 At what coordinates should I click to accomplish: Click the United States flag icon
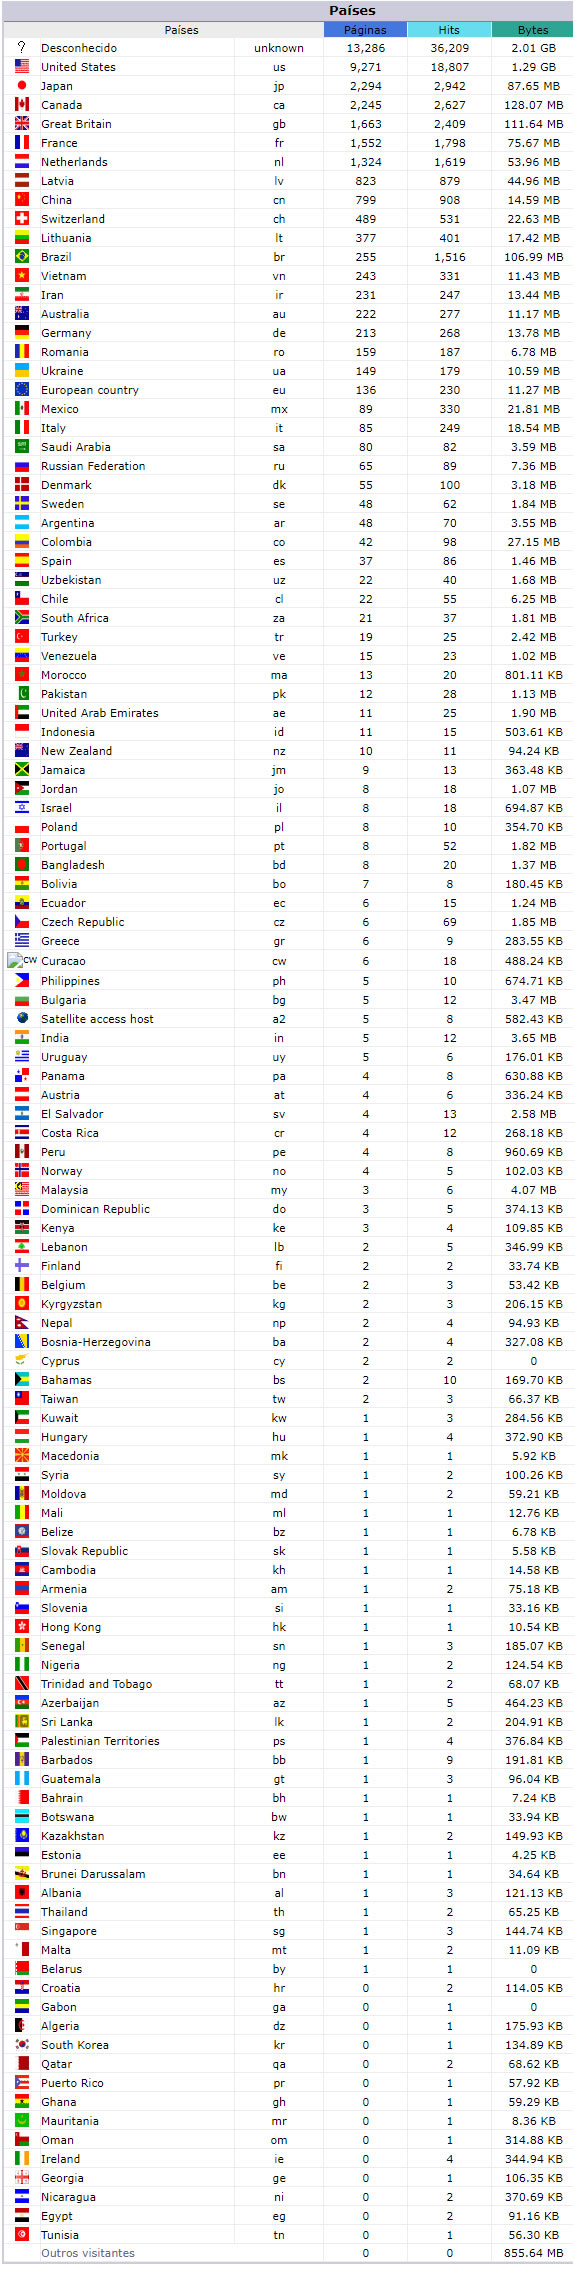pos(22,66)
